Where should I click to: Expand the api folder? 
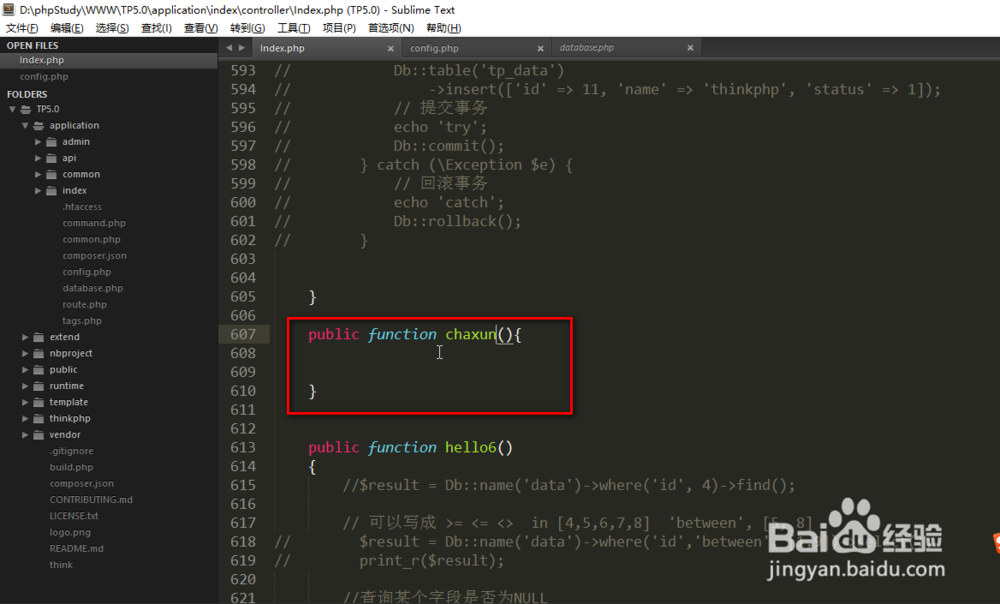pos(38,158)
